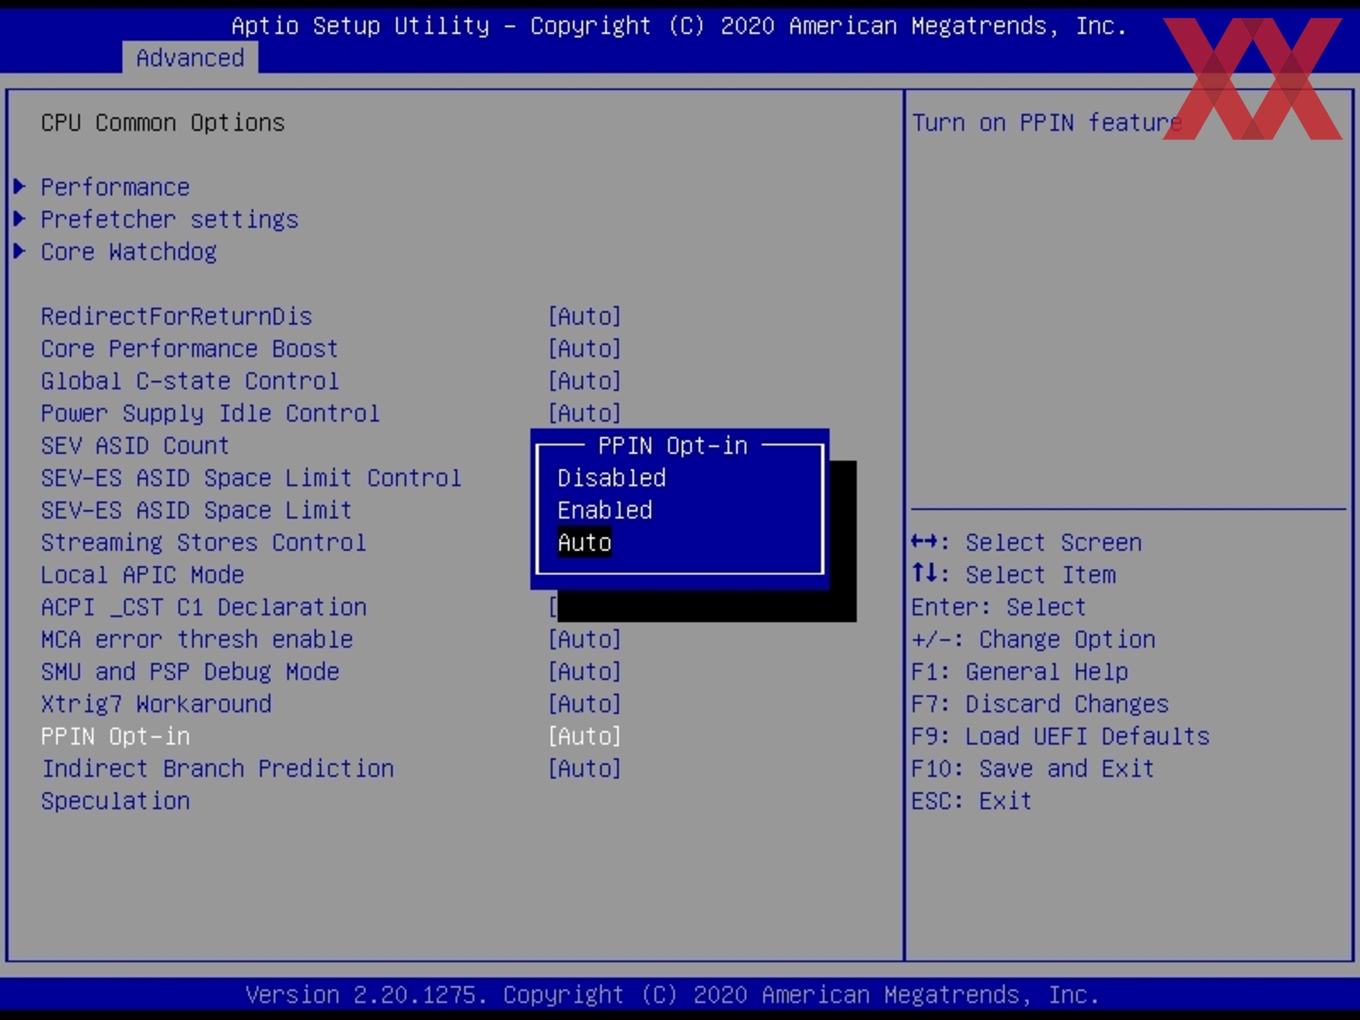Open the PPIN Opt-in value field
This screenshot has height=1020, width=1360.
tap(584, 736)
